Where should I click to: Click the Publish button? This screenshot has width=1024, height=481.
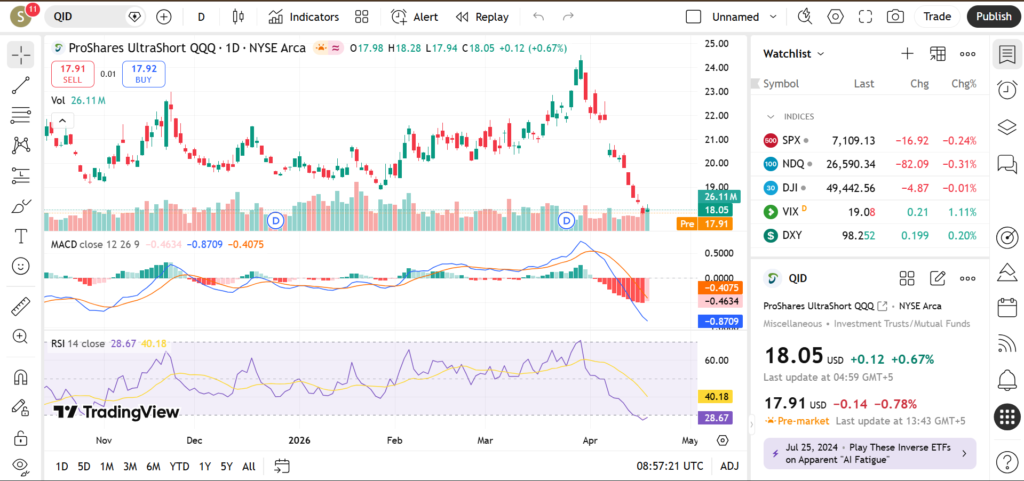993,17
